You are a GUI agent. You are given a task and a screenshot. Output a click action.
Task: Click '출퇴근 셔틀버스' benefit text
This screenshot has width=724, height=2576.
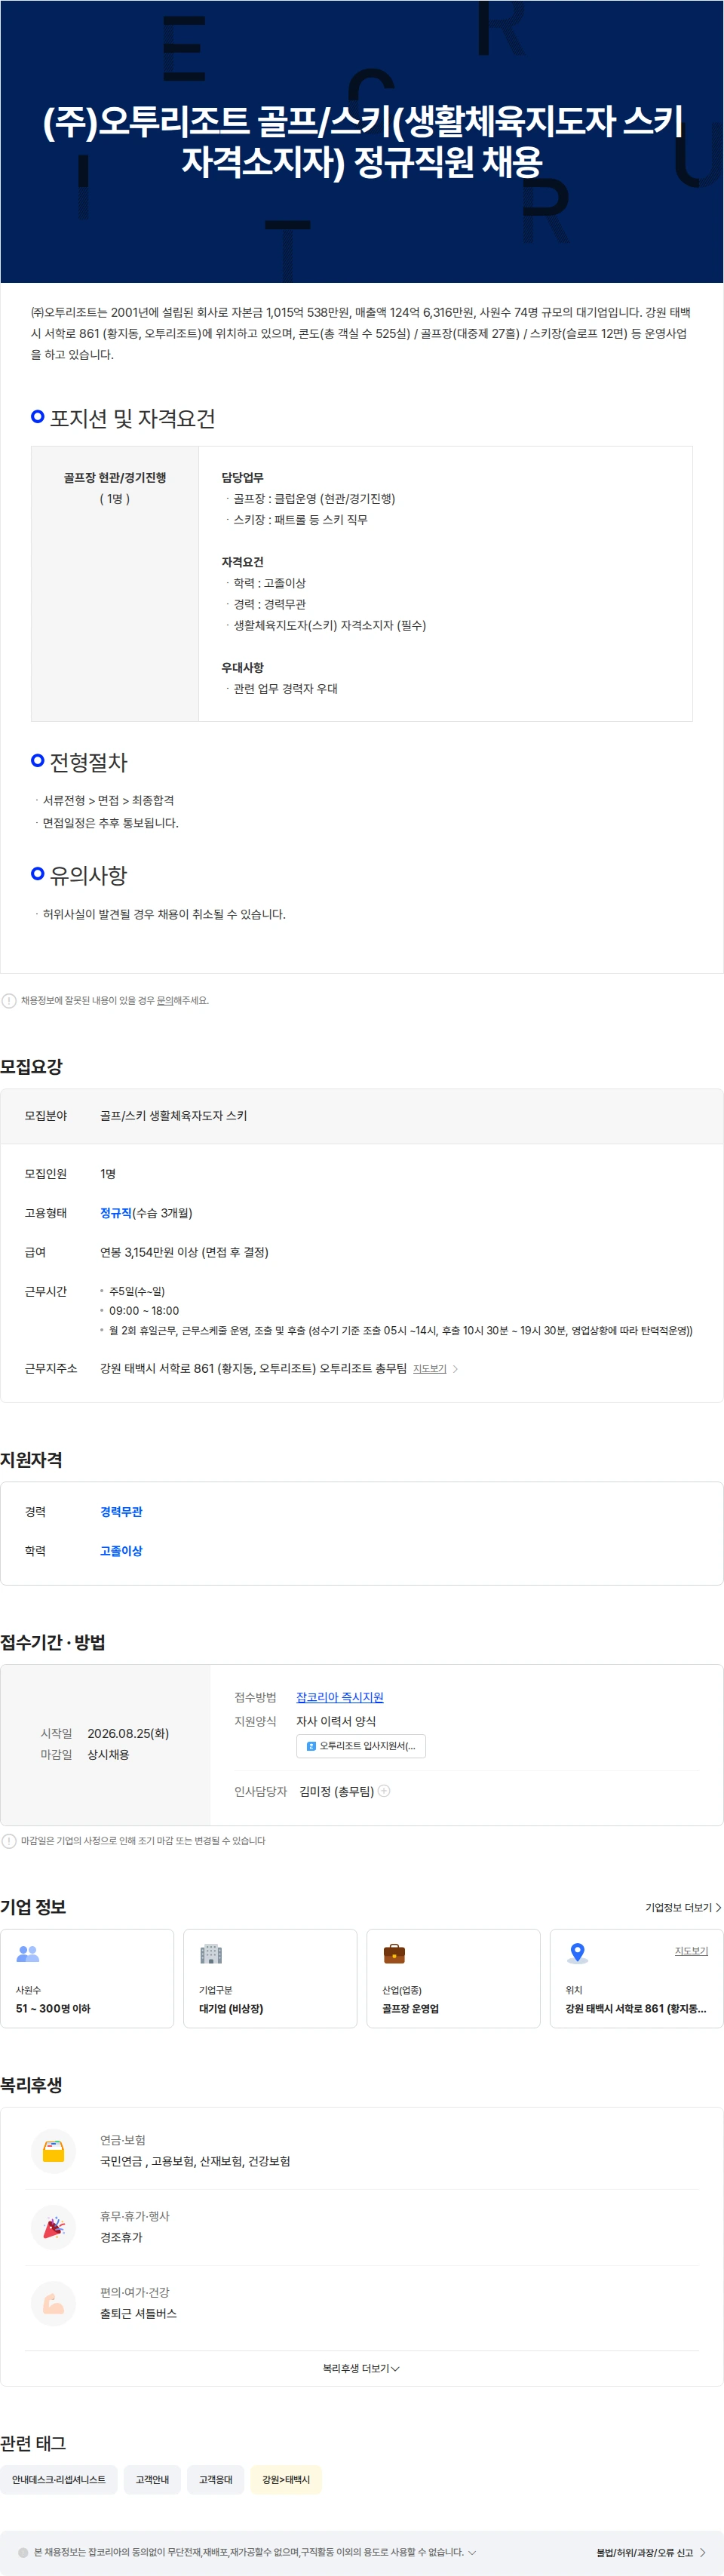(x=138, y=2313)
